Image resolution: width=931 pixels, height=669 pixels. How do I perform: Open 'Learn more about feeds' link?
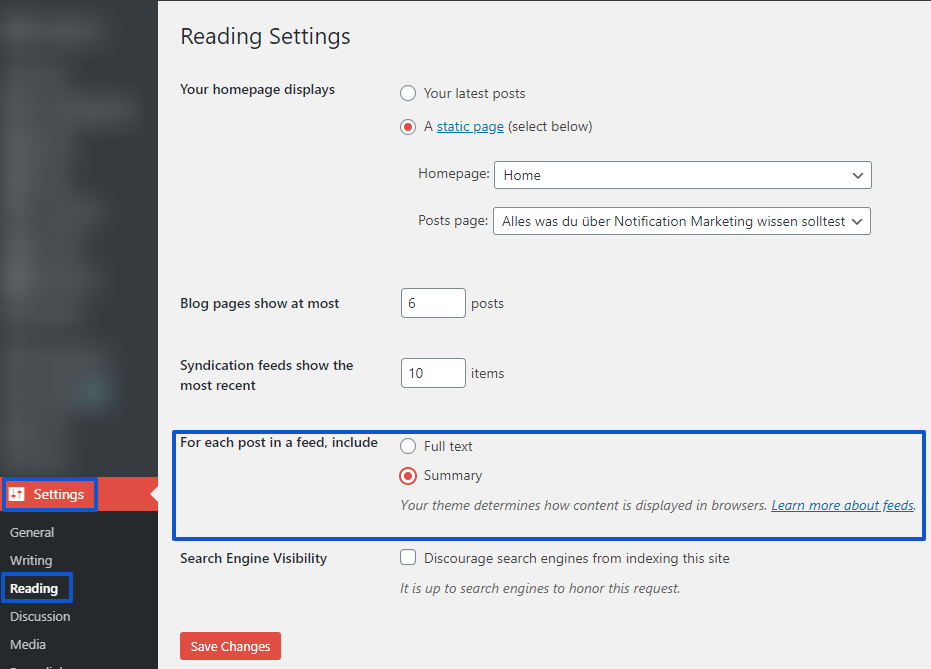point(843,505)
